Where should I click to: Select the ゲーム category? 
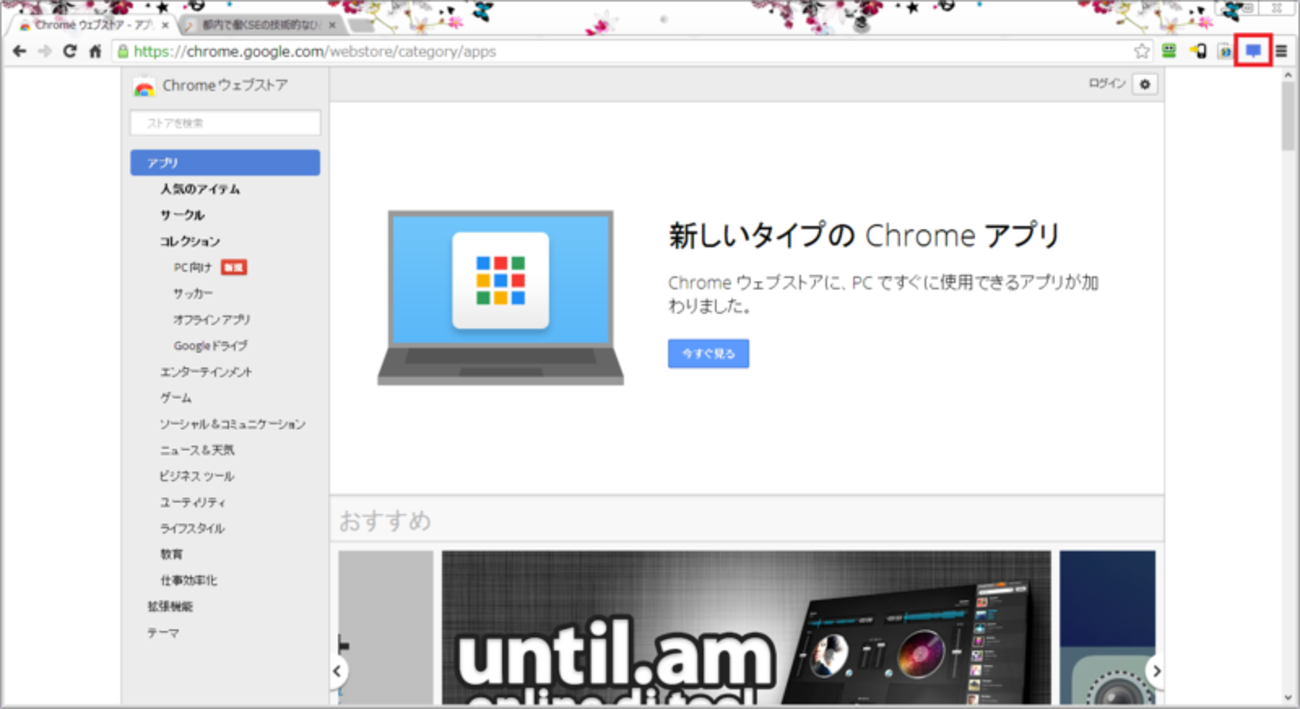tap(176, 397)
